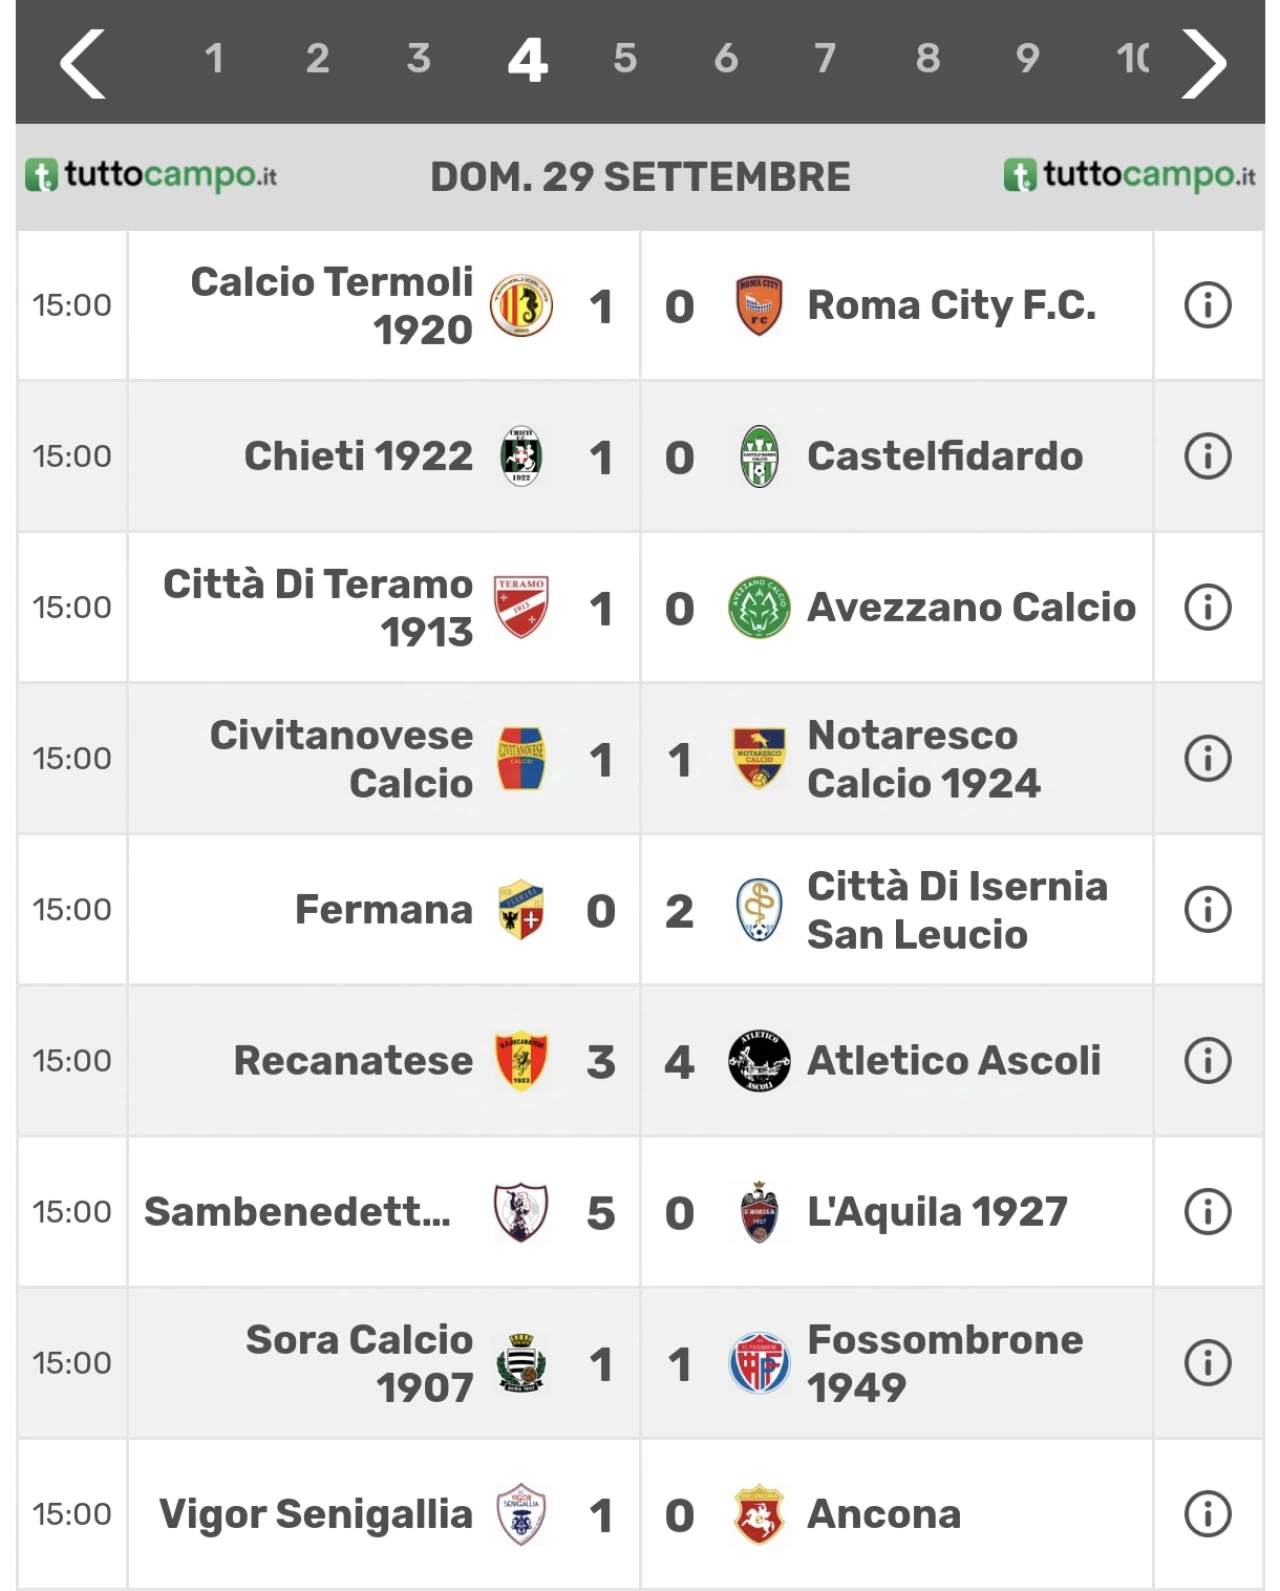Open Città Di Teramo 1913 team page
1280x1591 pixels.
click(318, 608)
